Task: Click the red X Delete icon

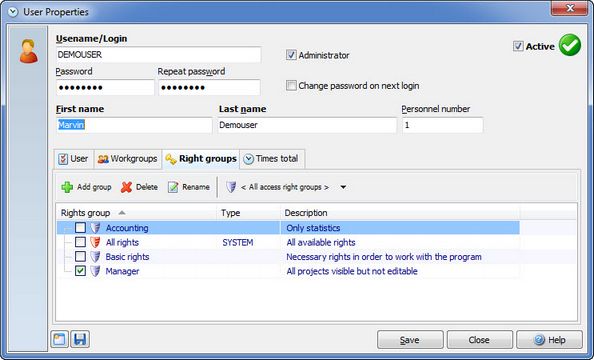Action: 126,187
